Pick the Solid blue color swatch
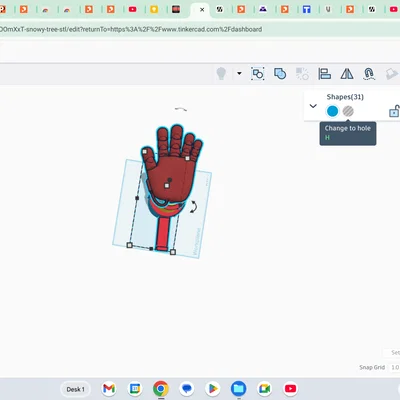400x400 pixels. (332, 111)
